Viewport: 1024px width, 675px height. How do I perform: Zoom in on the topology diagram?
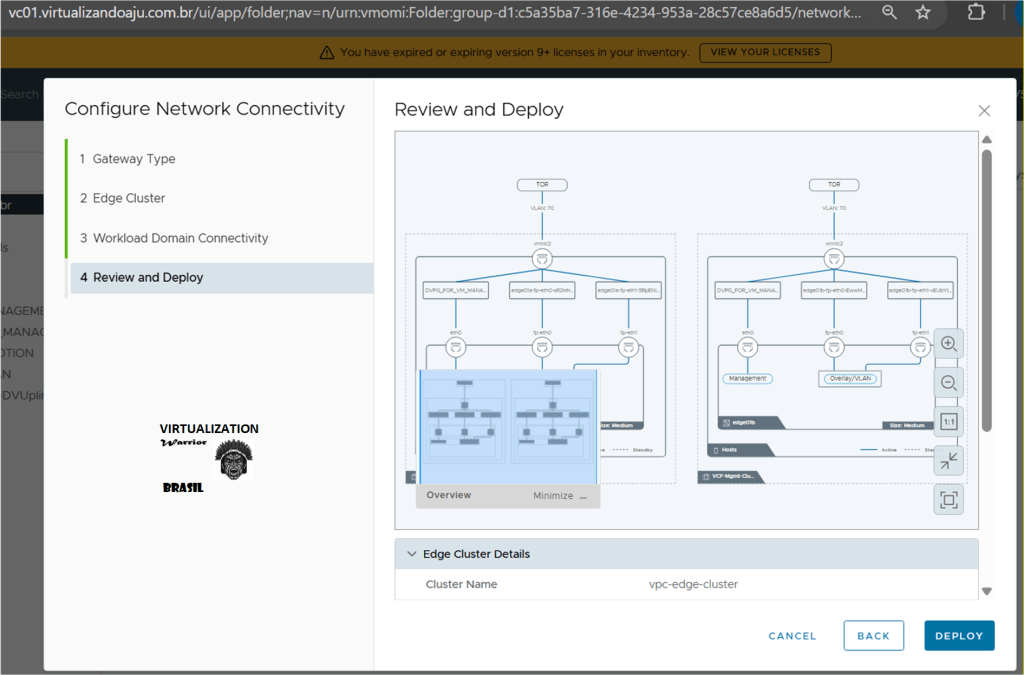coord(948,344)
